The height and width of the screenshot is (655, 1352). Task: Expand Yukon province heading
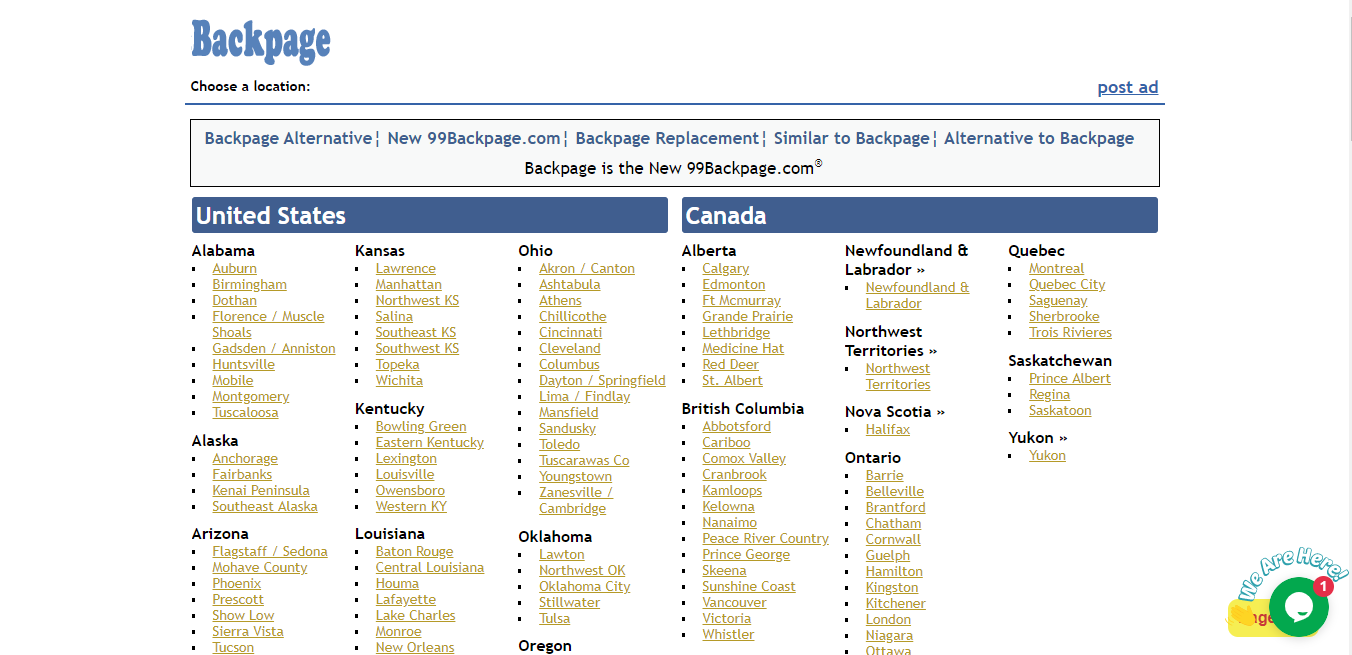(x=1038, y=438)
